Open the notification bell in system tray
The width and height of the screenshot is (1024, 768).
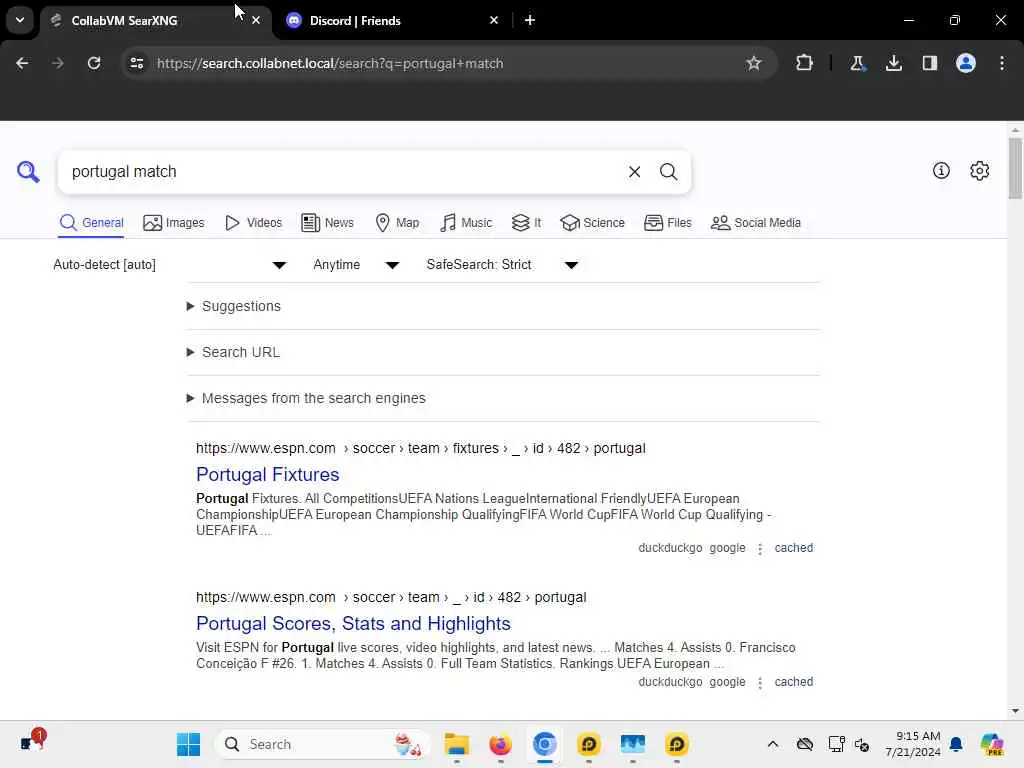956,744
